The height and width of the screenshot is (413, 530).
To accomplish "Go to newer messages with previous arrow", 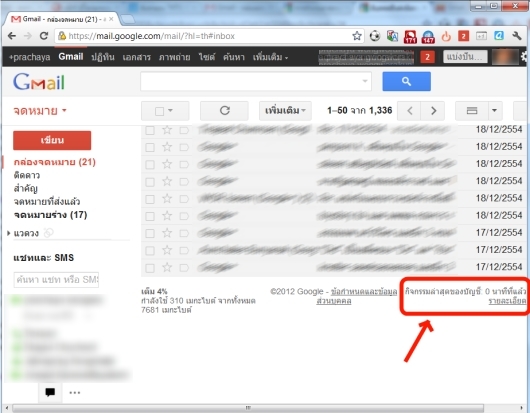I will click(409, 111).
